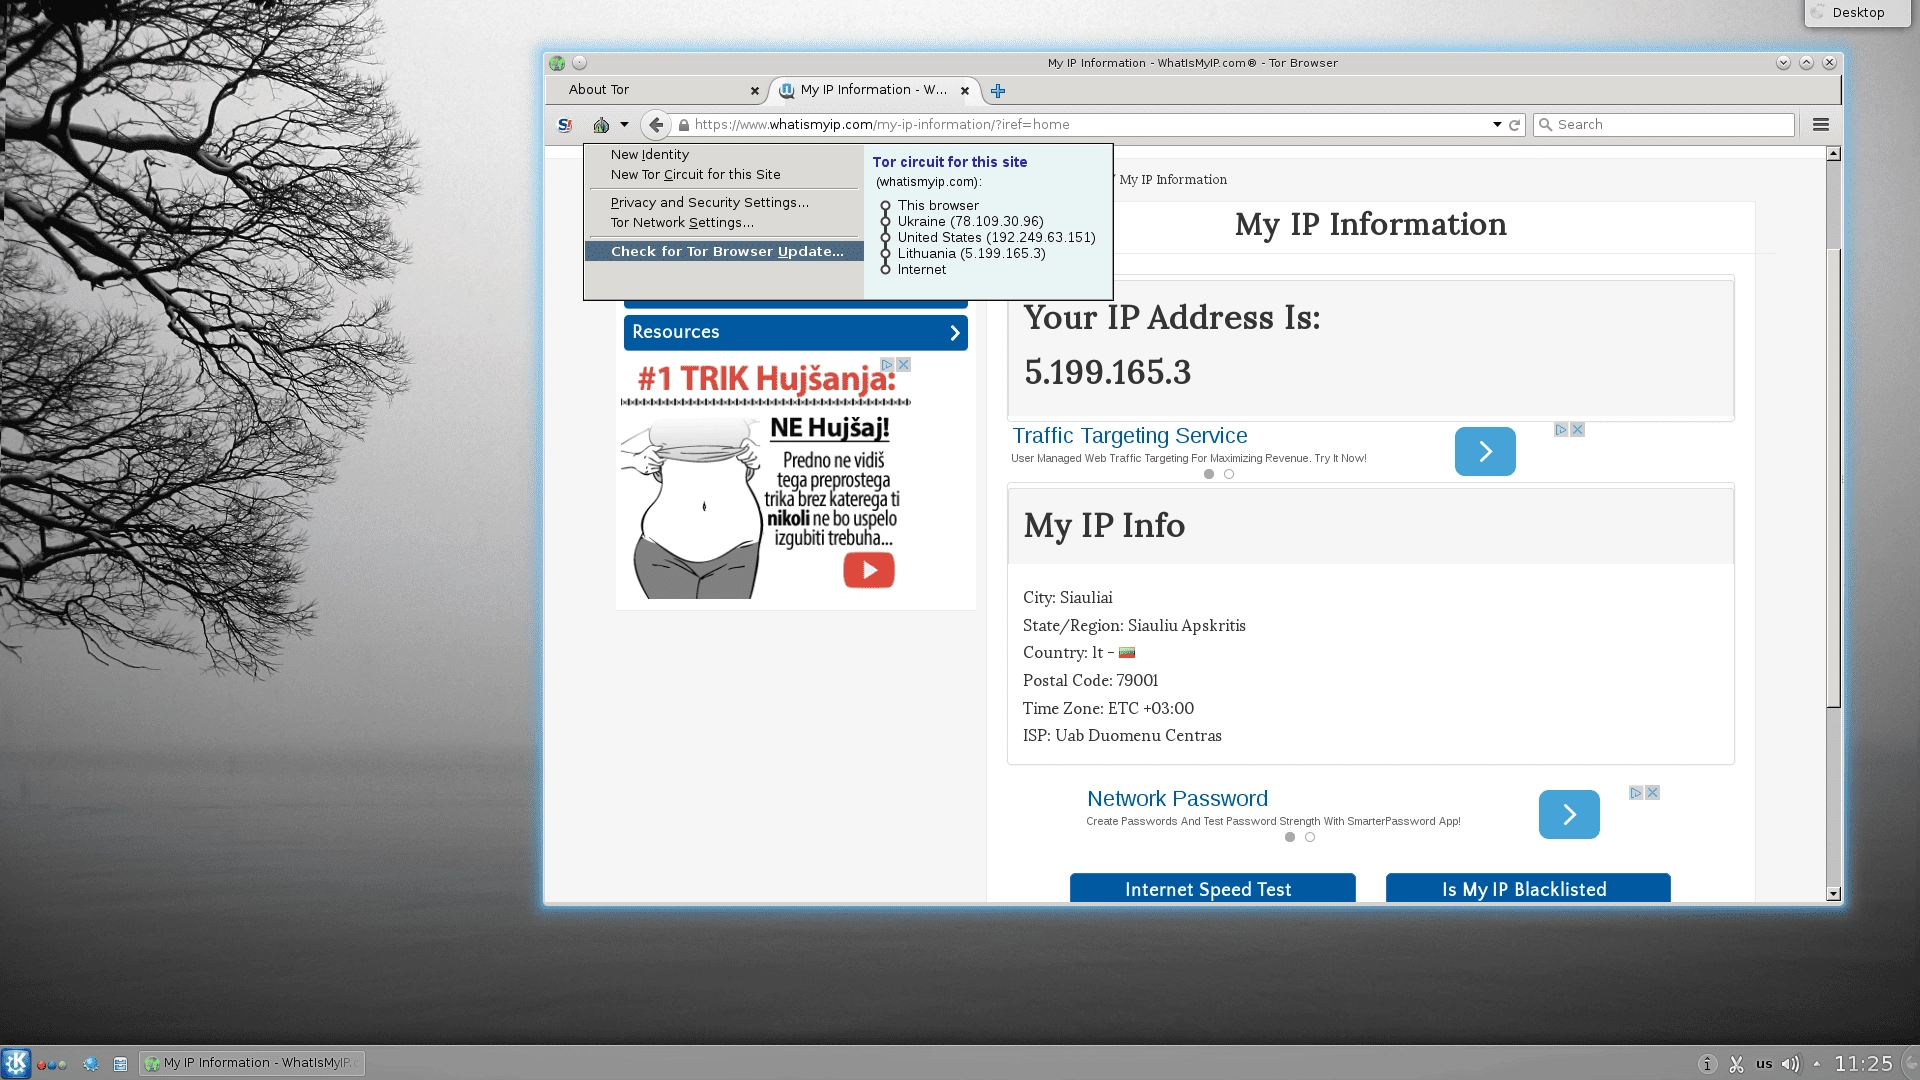Click Check for Tor Browser Update
This screenshot has width=1920, height=1080.
coord(724,252)
